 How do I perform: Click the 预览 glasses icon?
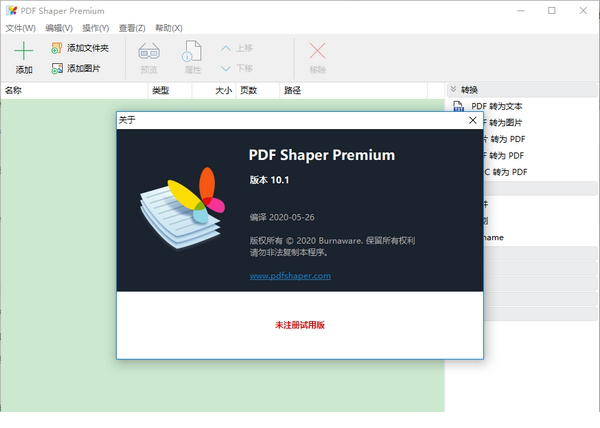[149, 51]
